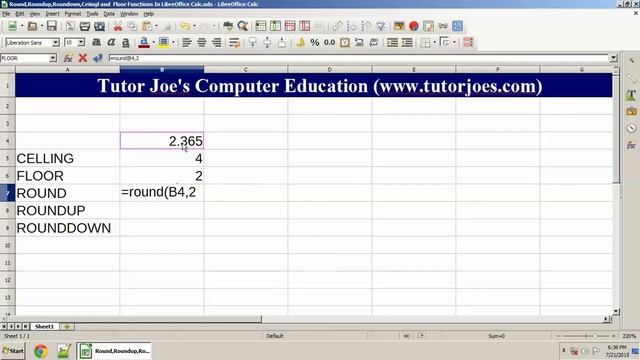Toggle Bold formatting

[x=97, y=42]
